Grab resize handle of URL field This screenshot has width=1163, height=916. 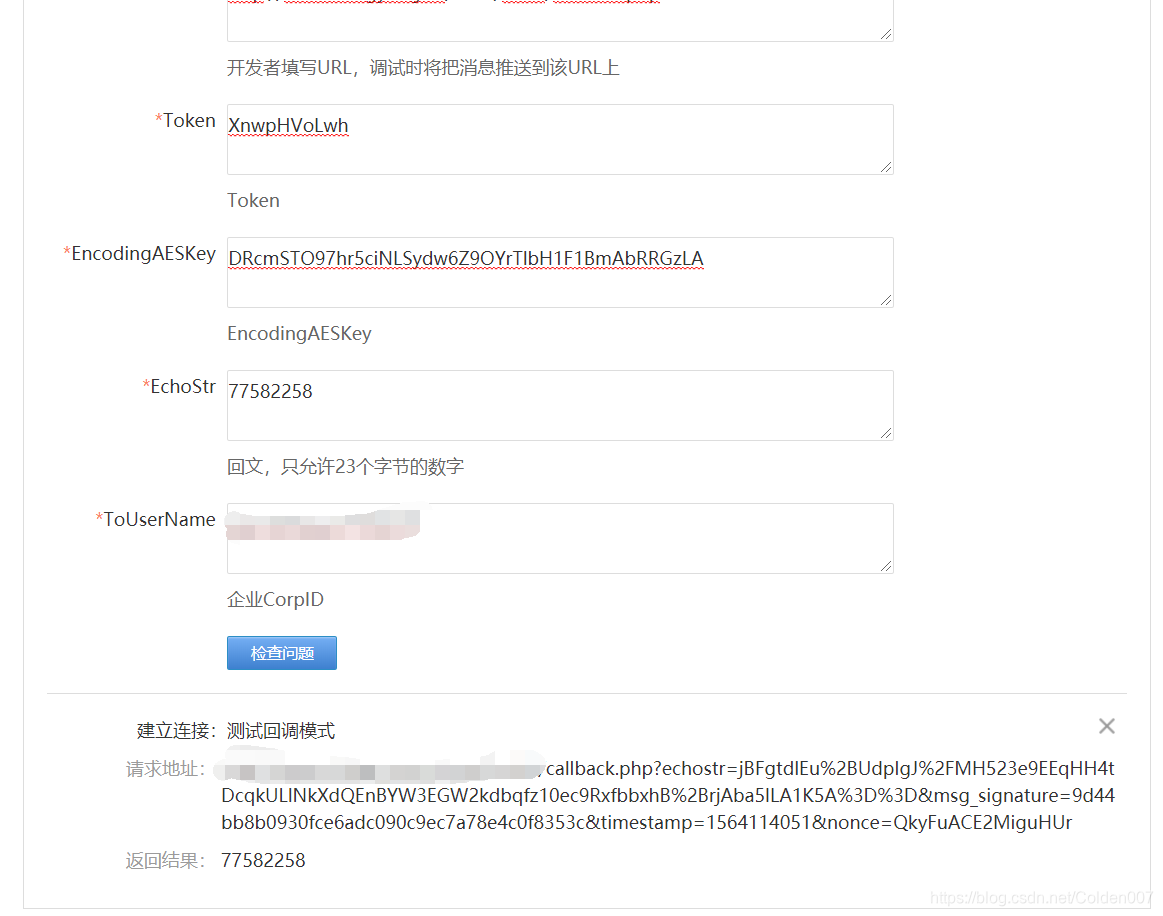pos(886,34)
